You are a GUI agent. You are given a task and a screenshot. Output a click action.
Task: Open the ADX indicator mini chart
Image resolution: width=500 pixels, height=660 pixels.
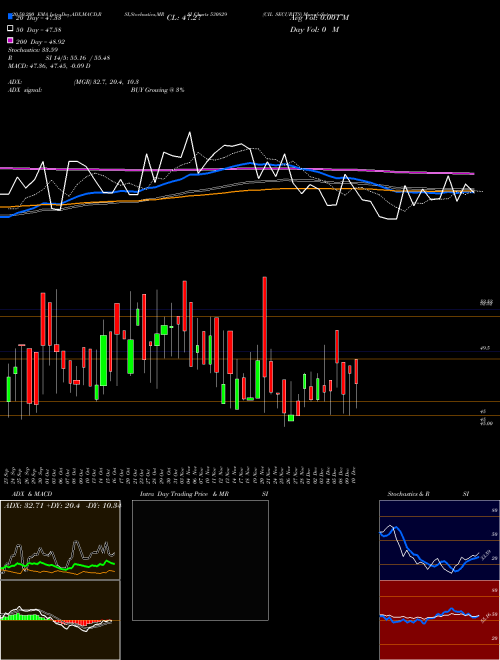point(60,540)
